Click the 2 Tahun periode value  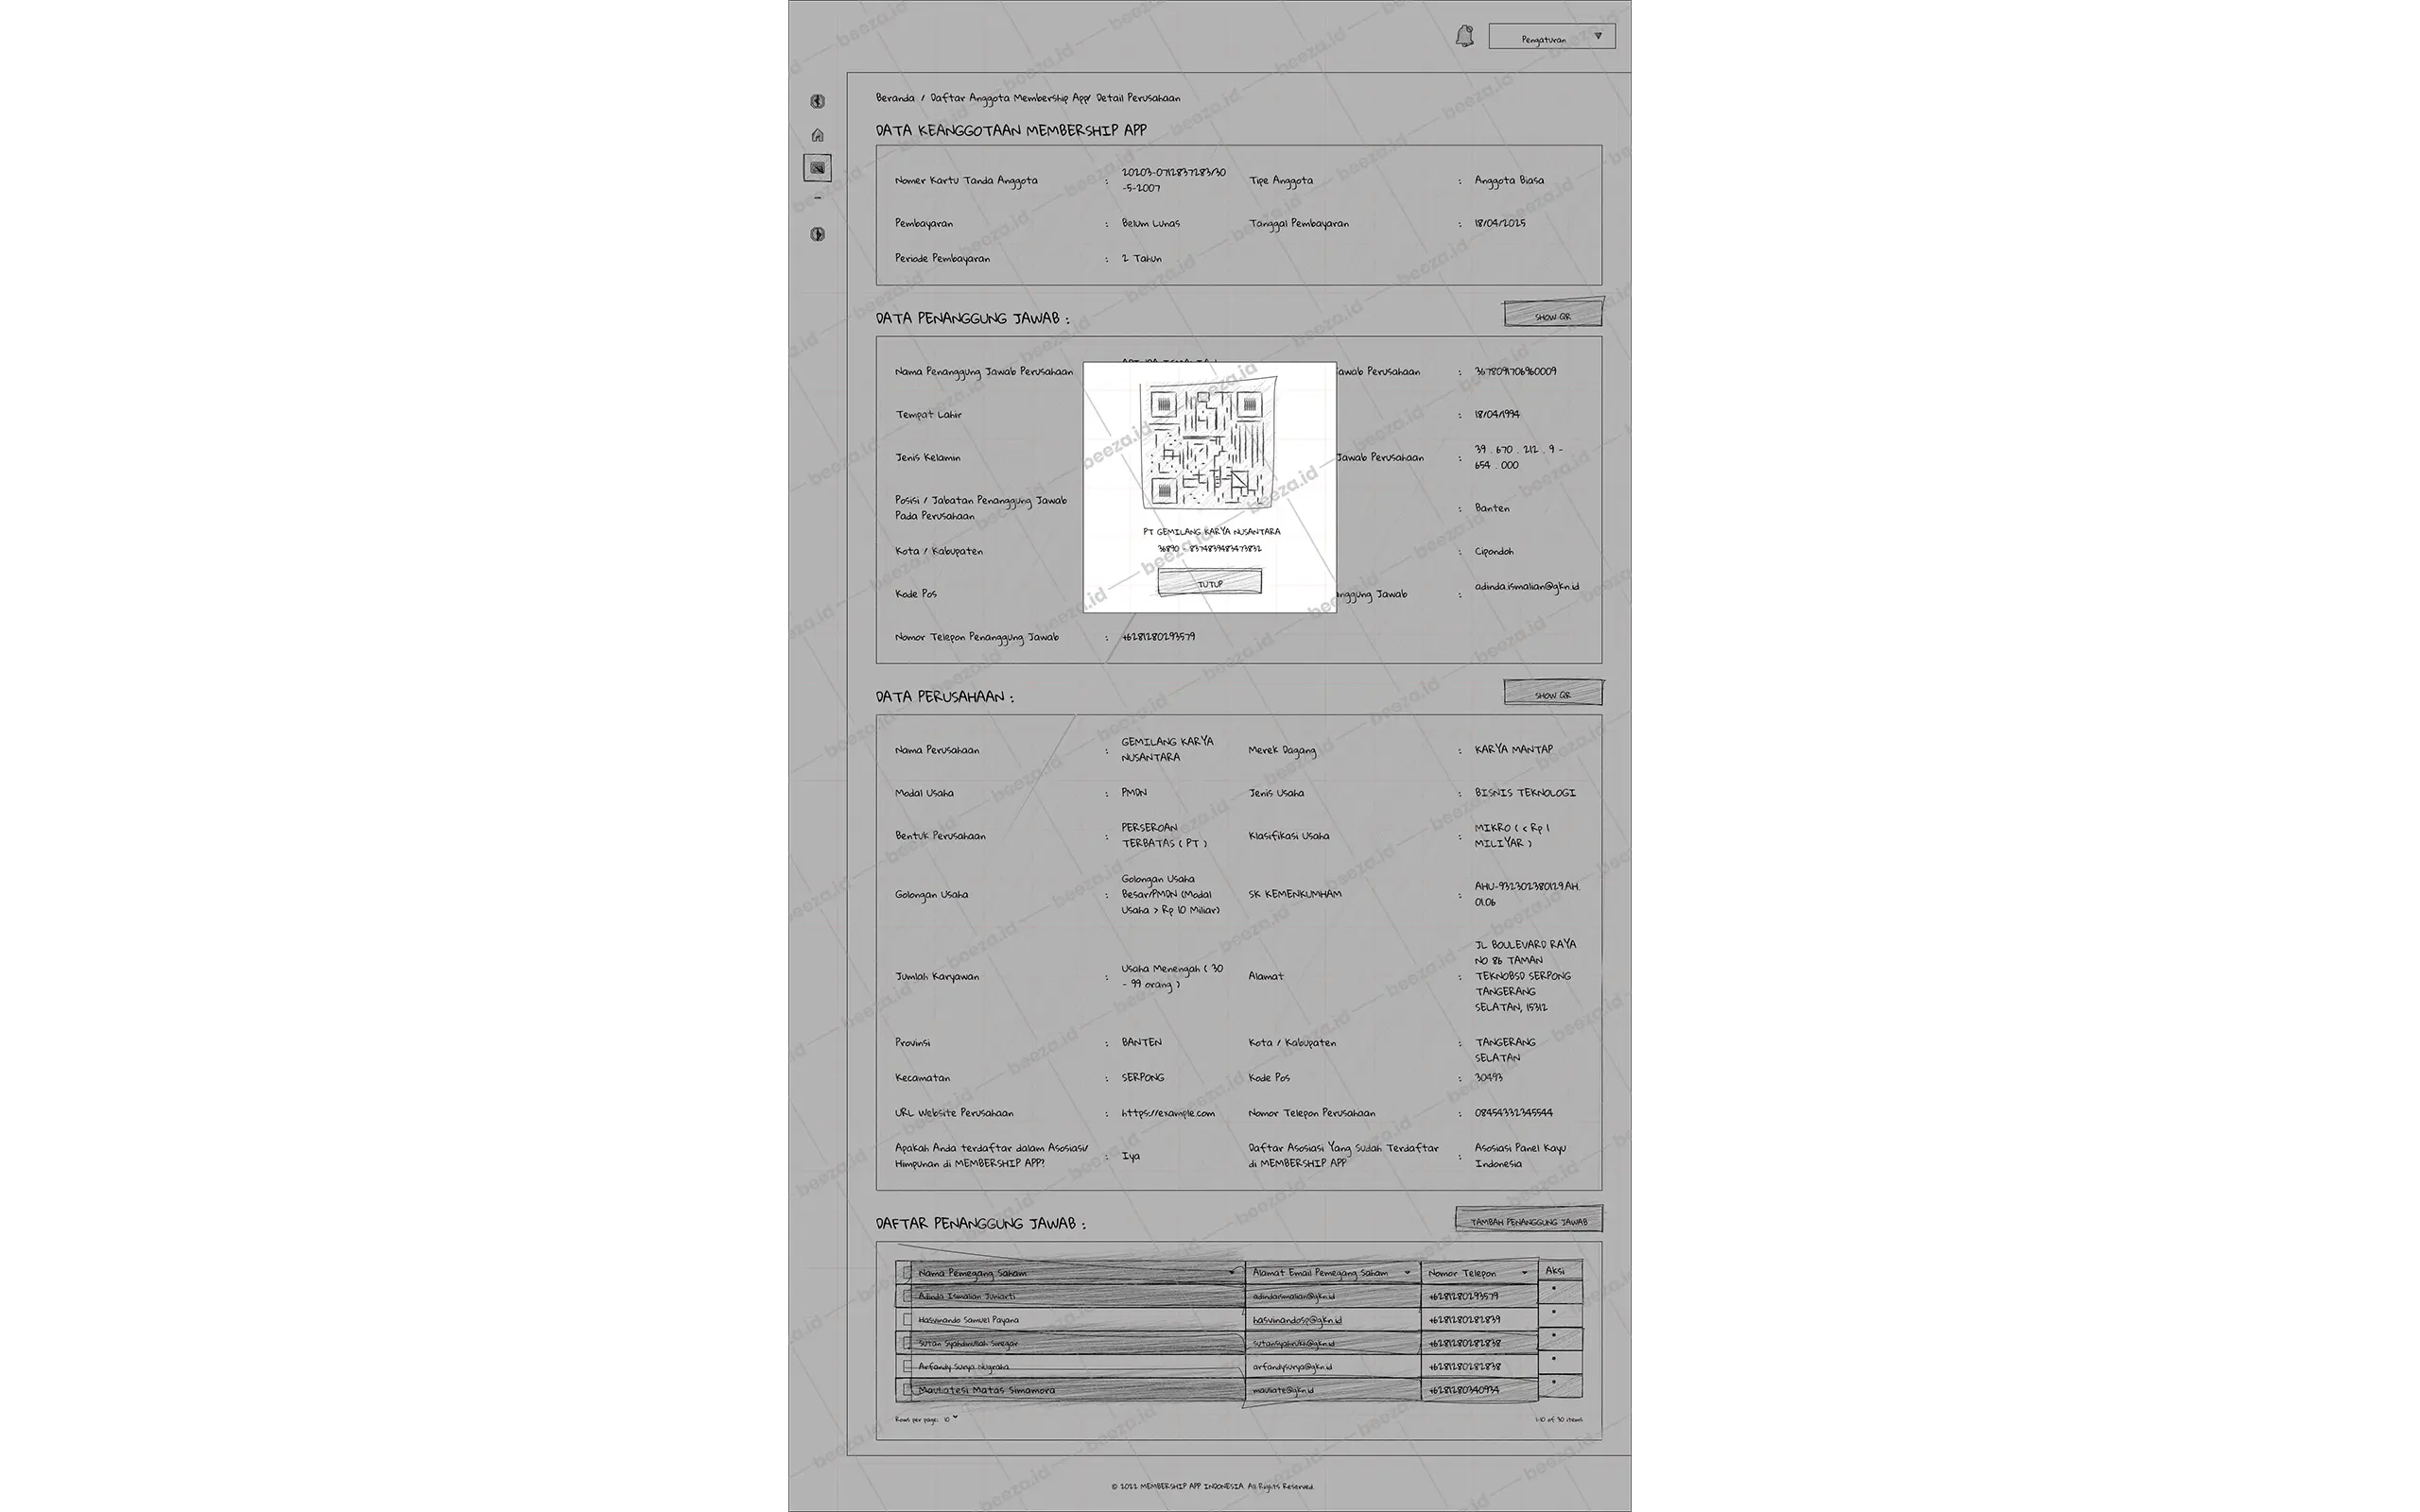pos(1141,258)
